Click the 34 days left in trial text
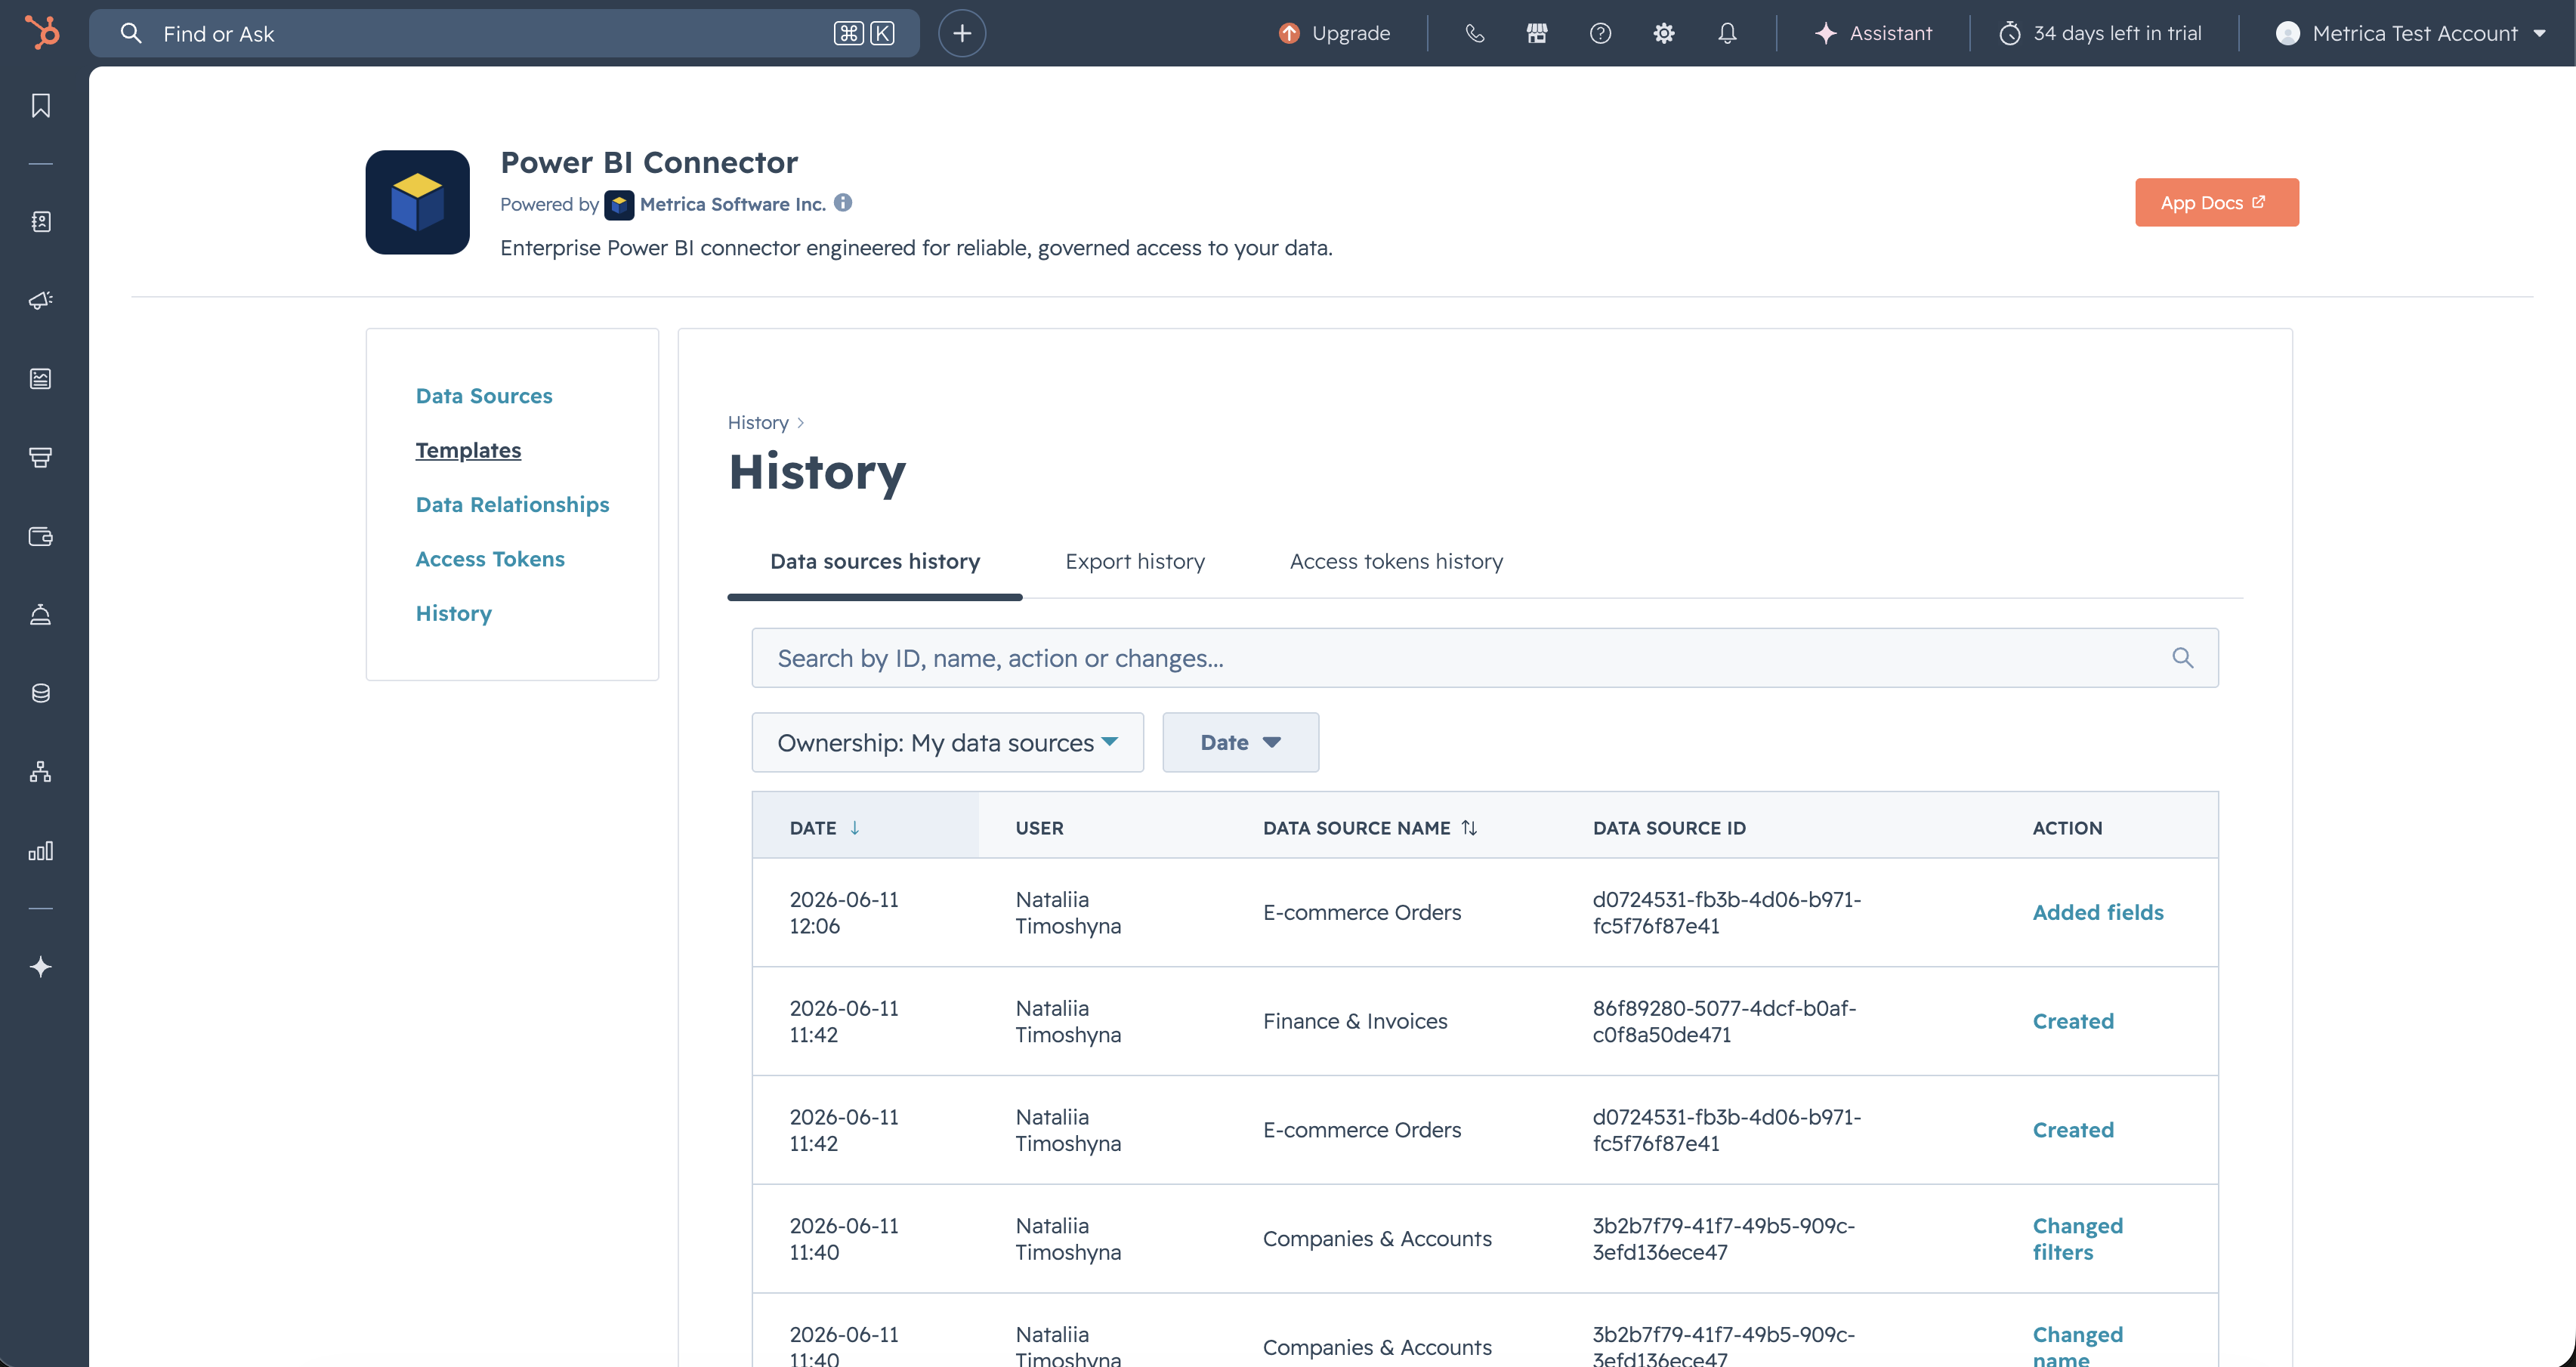Screen dimensions: 2576x1367 pos(2117,33)
